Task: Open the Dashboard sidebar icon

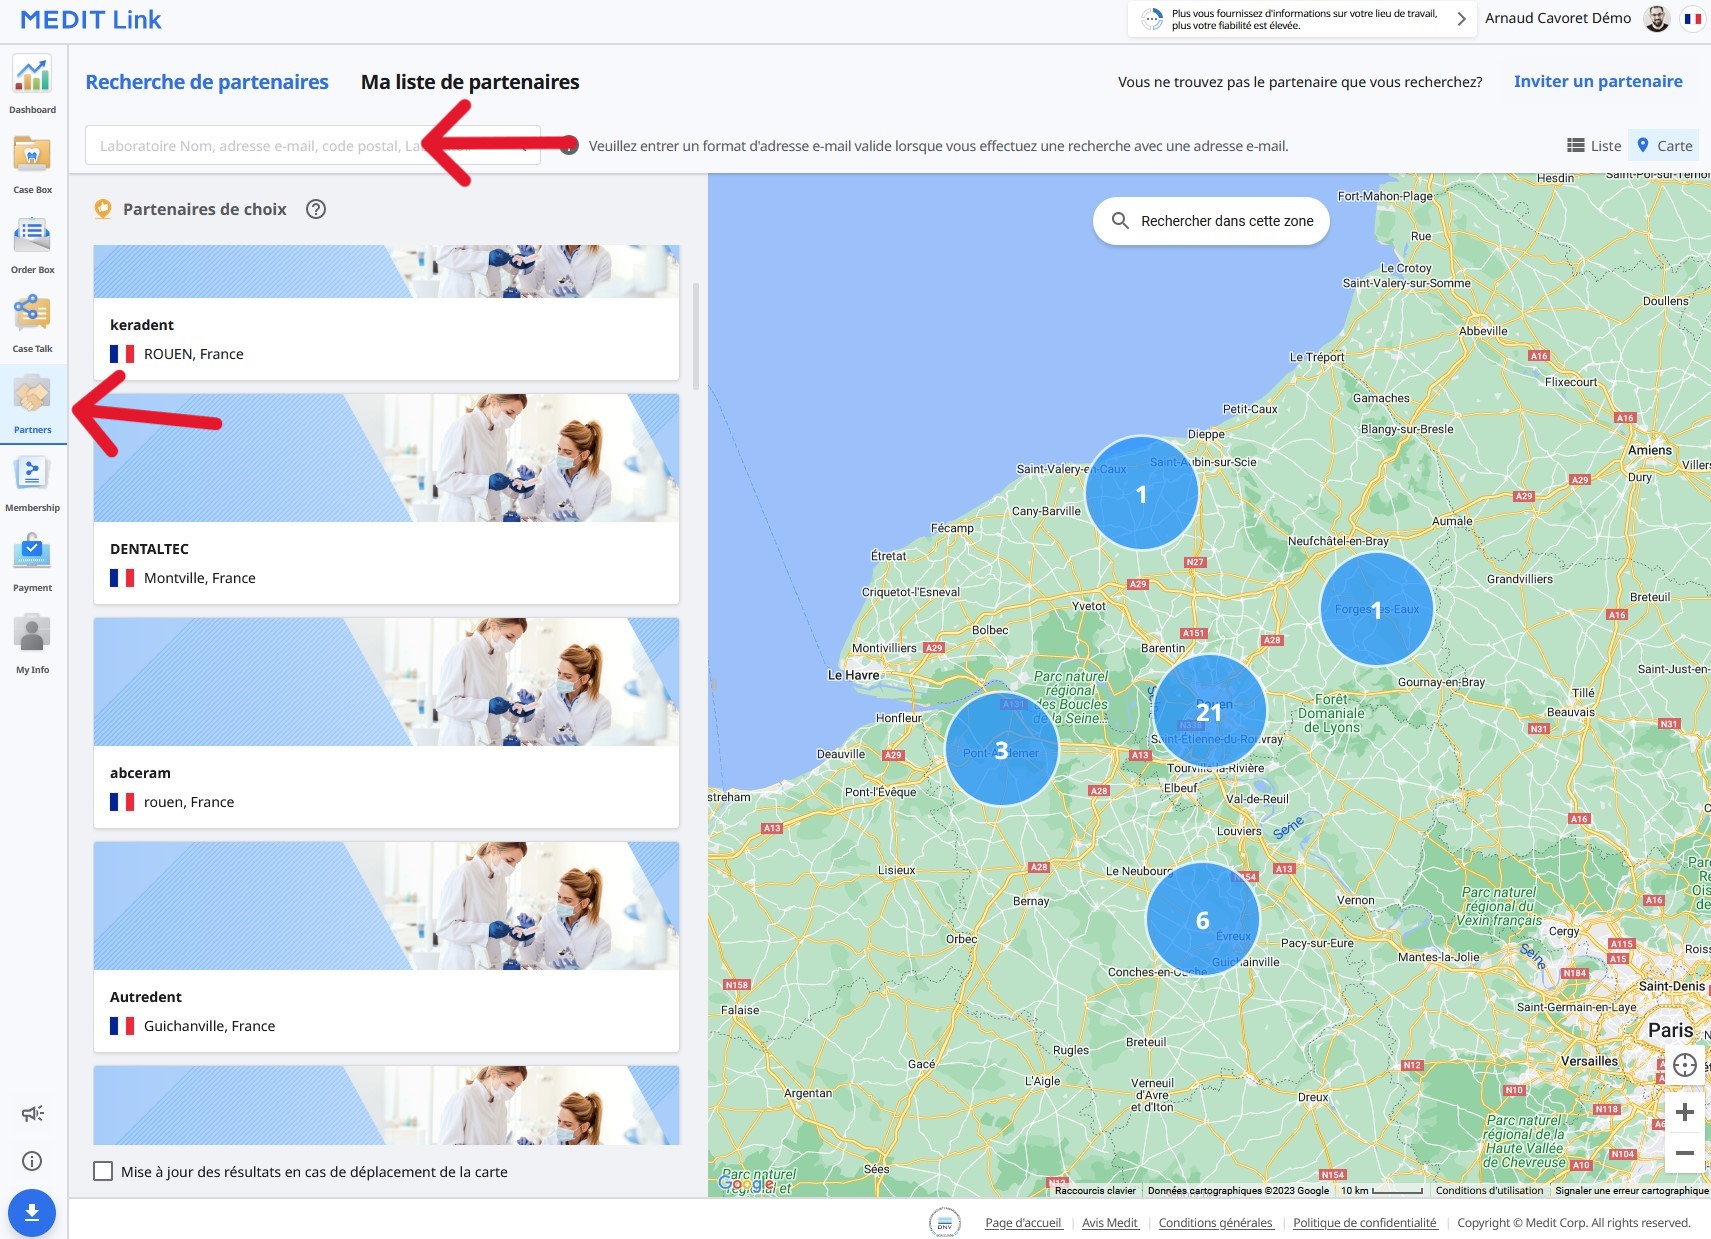Action: pos(32,85)
